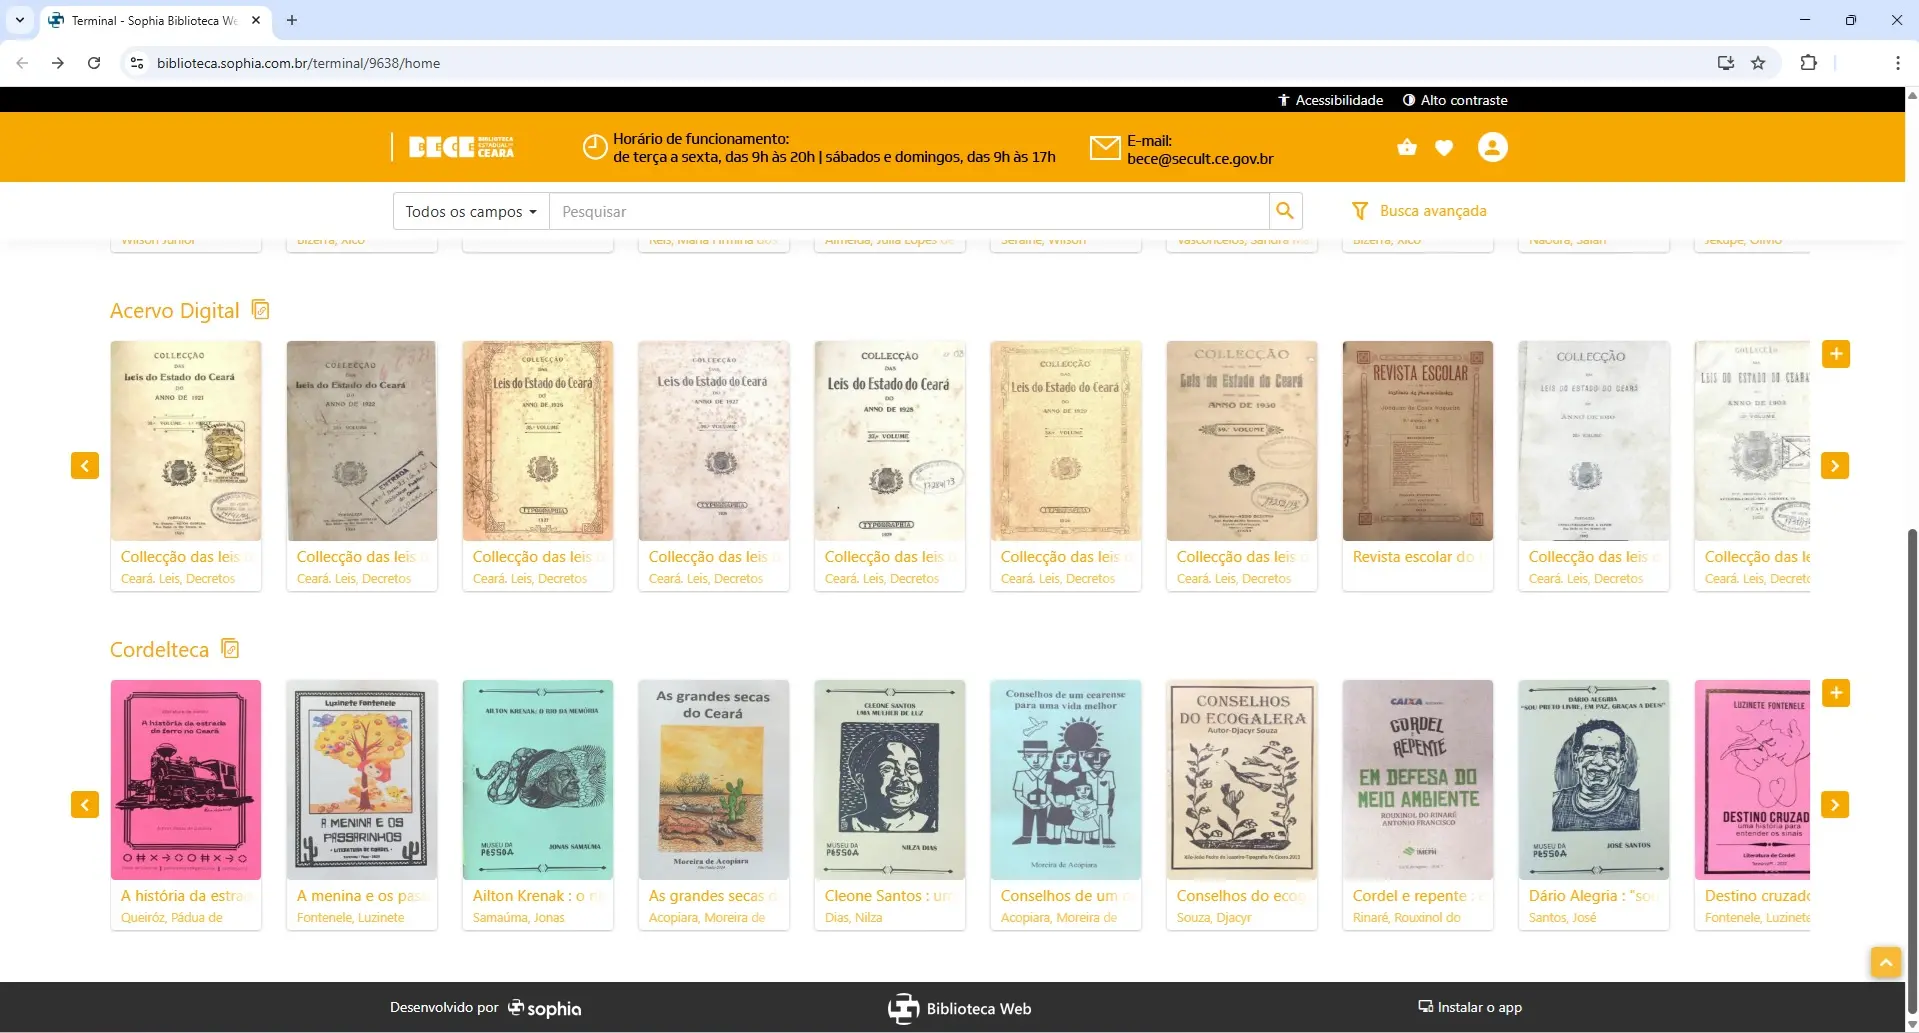
Task: Open the shopping basket icon in the header
Action: (x=1406, y=147)
